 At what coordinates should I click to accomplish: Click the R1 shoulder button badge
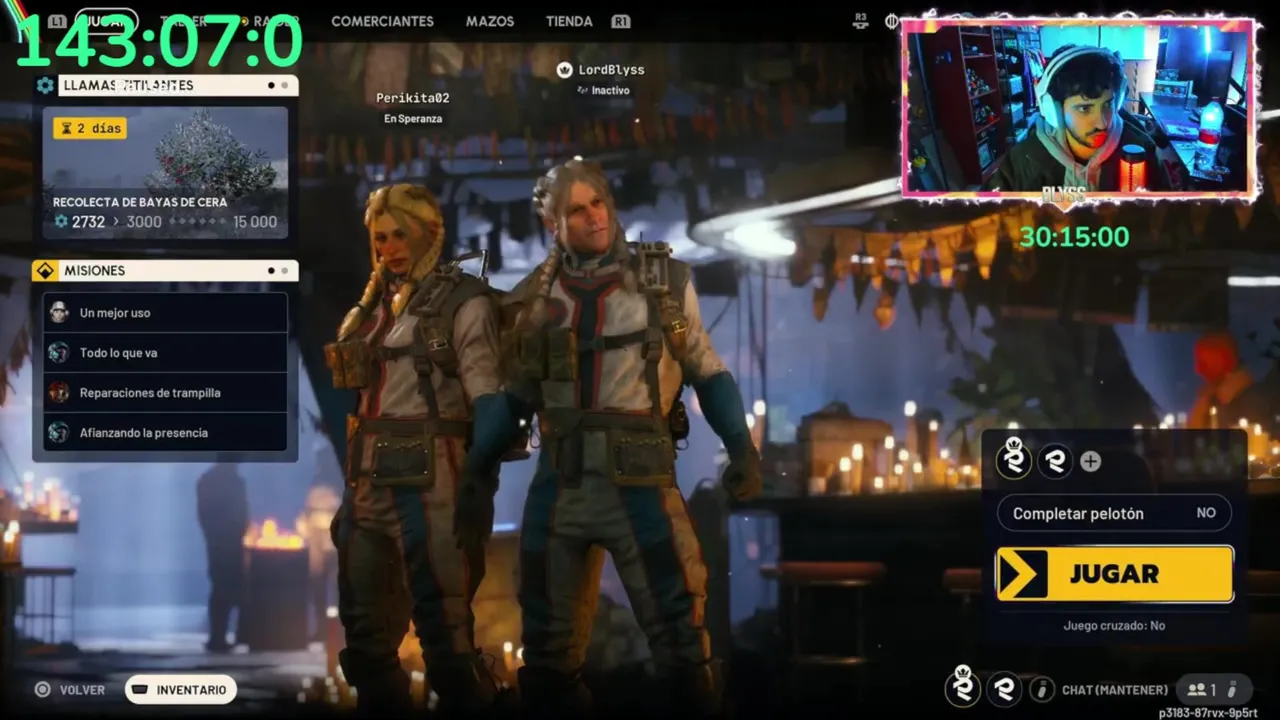pyautogui.click(x=621, y=21)
